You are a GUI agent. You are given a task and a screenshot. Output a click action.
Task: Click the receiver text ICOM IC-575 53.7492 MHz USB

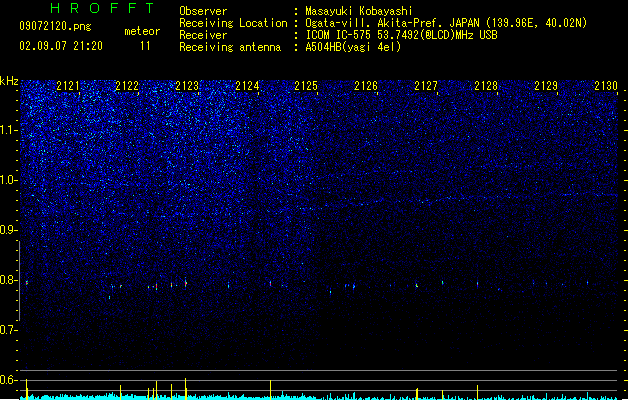(402, 35)
